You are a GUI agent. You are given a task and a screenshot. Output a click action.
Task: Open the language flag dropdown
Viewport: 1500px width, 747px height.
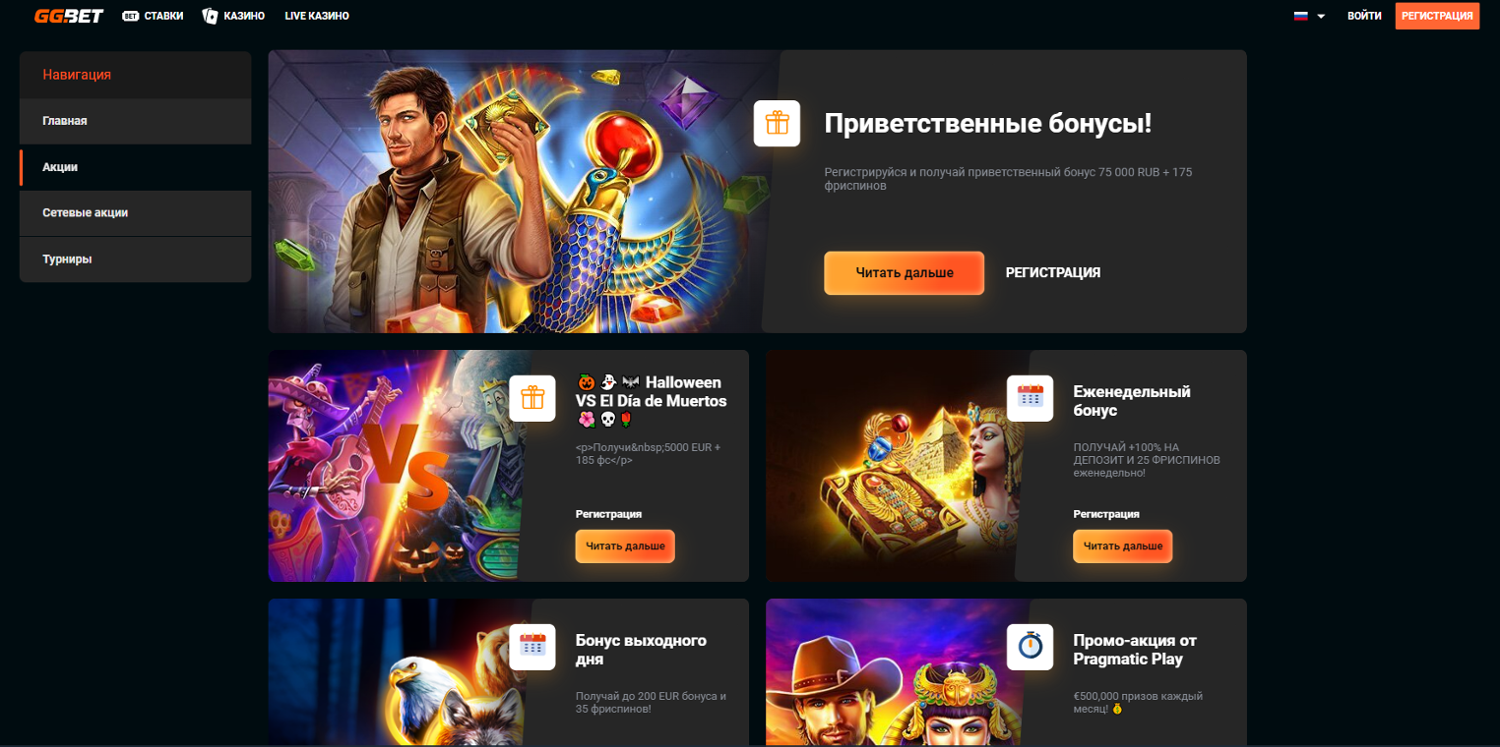1309,16
